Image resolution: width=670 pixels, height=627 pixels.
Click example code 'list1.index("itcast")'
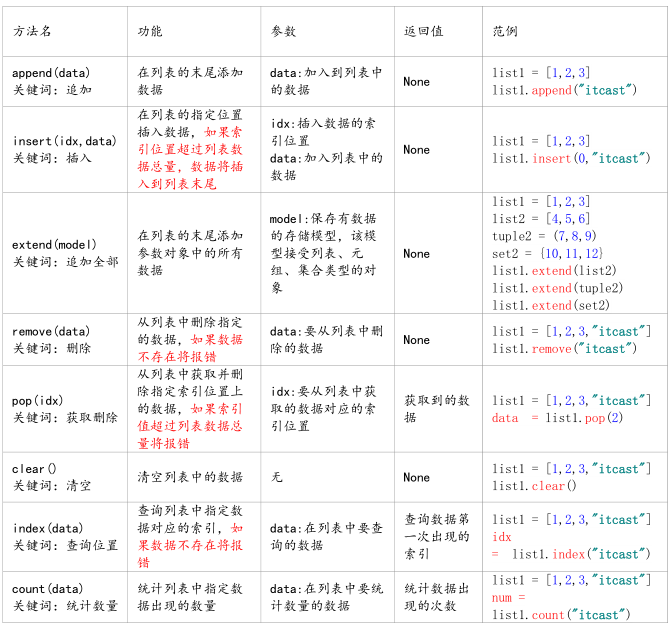(582, 554)
